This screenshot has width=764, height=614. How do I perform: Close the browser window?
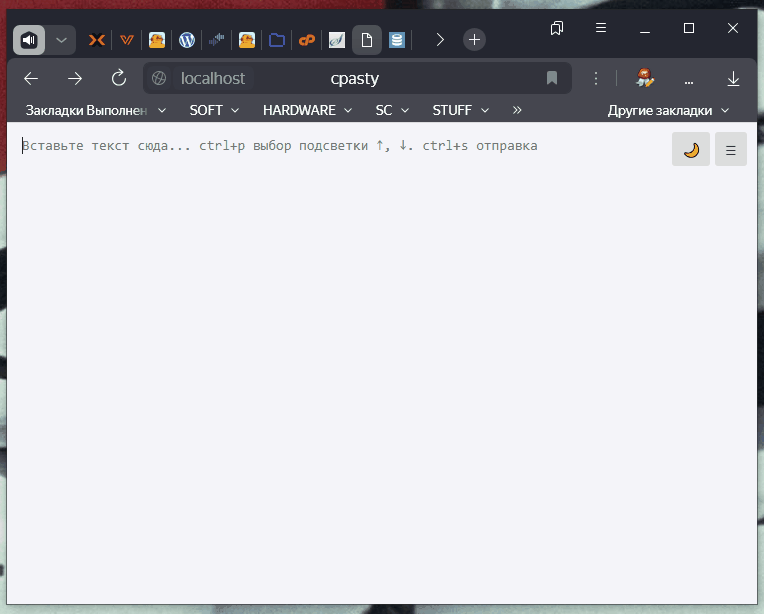733,28
